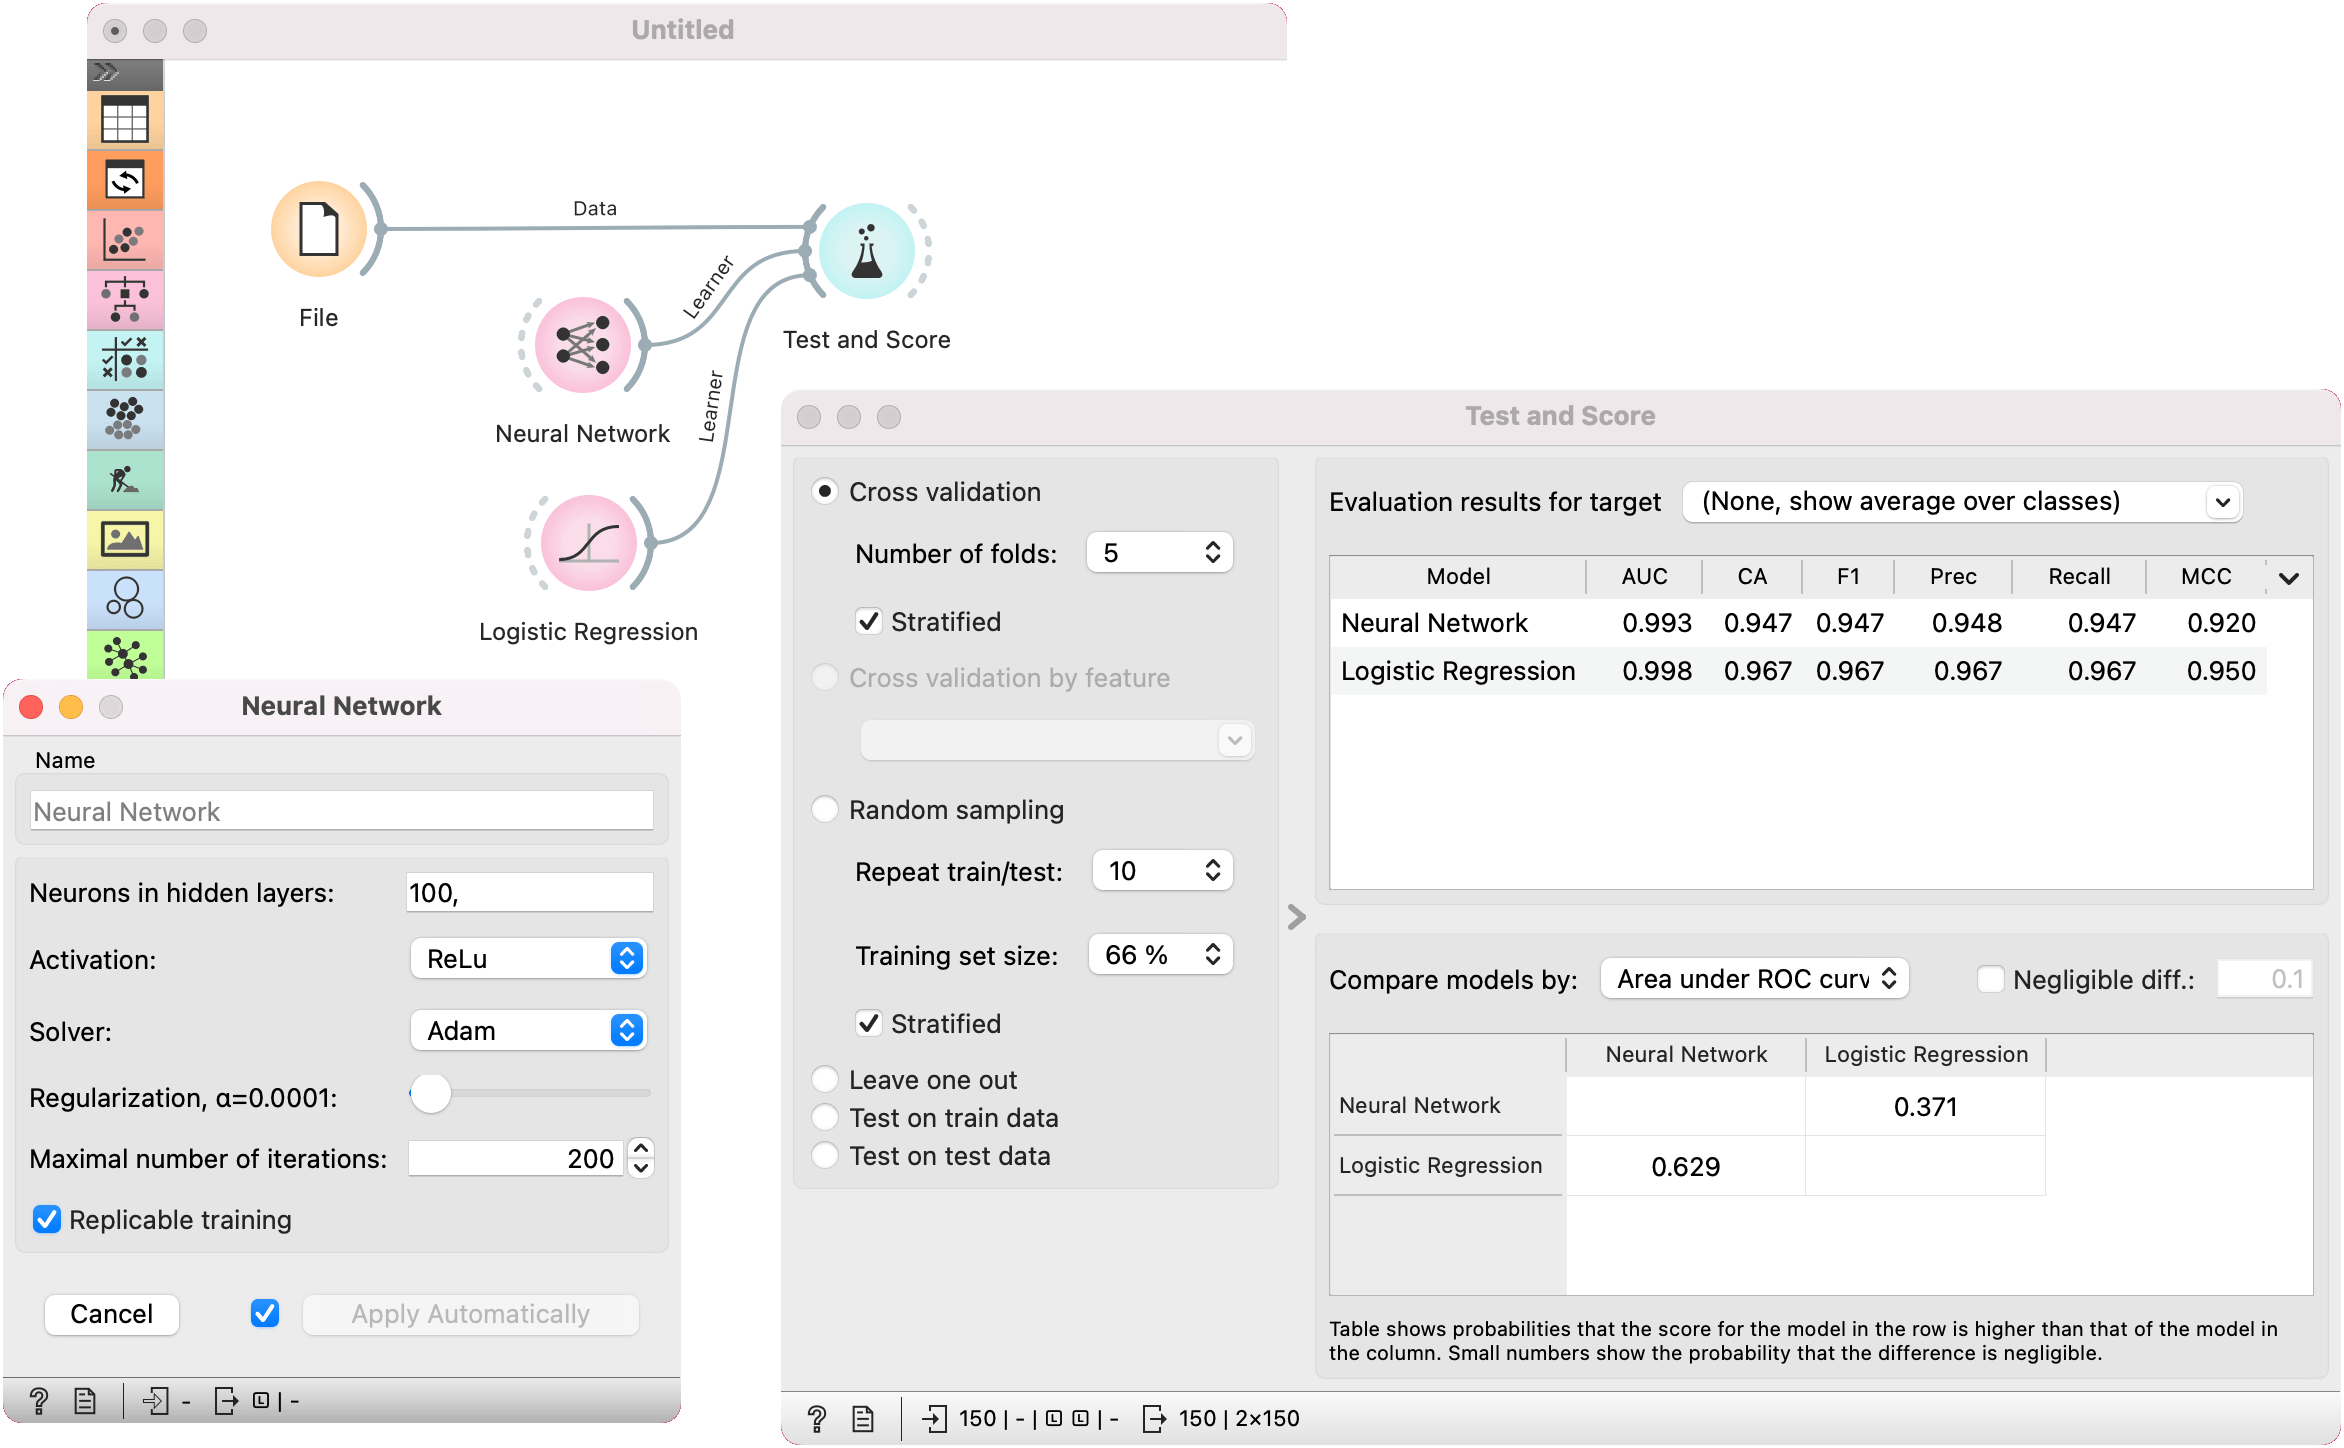The width and height of the screenshot is (2344, 1448).
Task: Open the Data category table icon in sidebar
Action: (x=125, y=120)
